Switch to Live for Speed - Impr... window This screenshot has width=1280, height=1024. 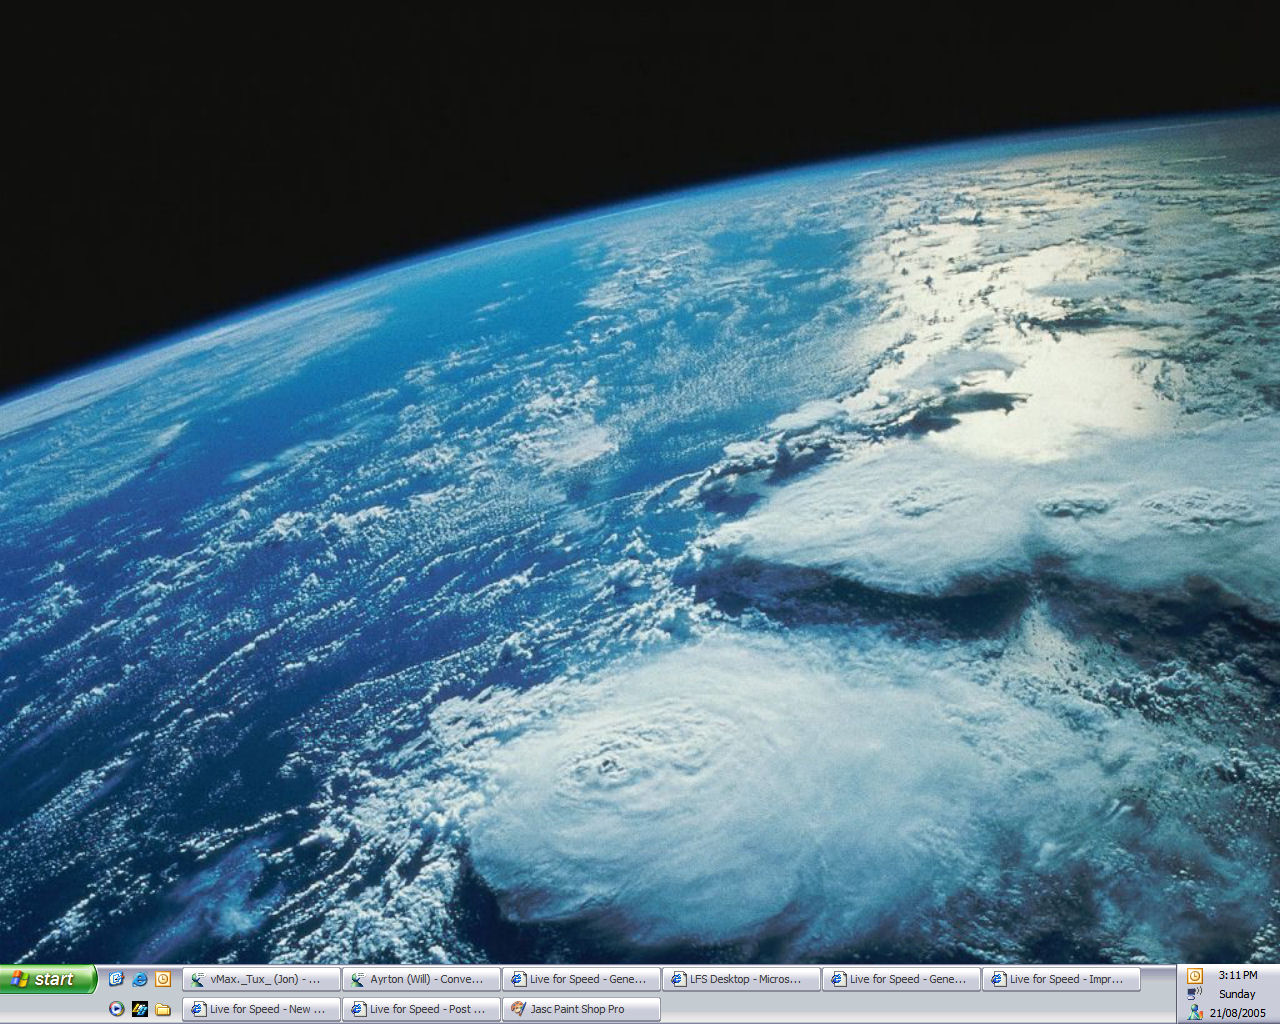1061,979
